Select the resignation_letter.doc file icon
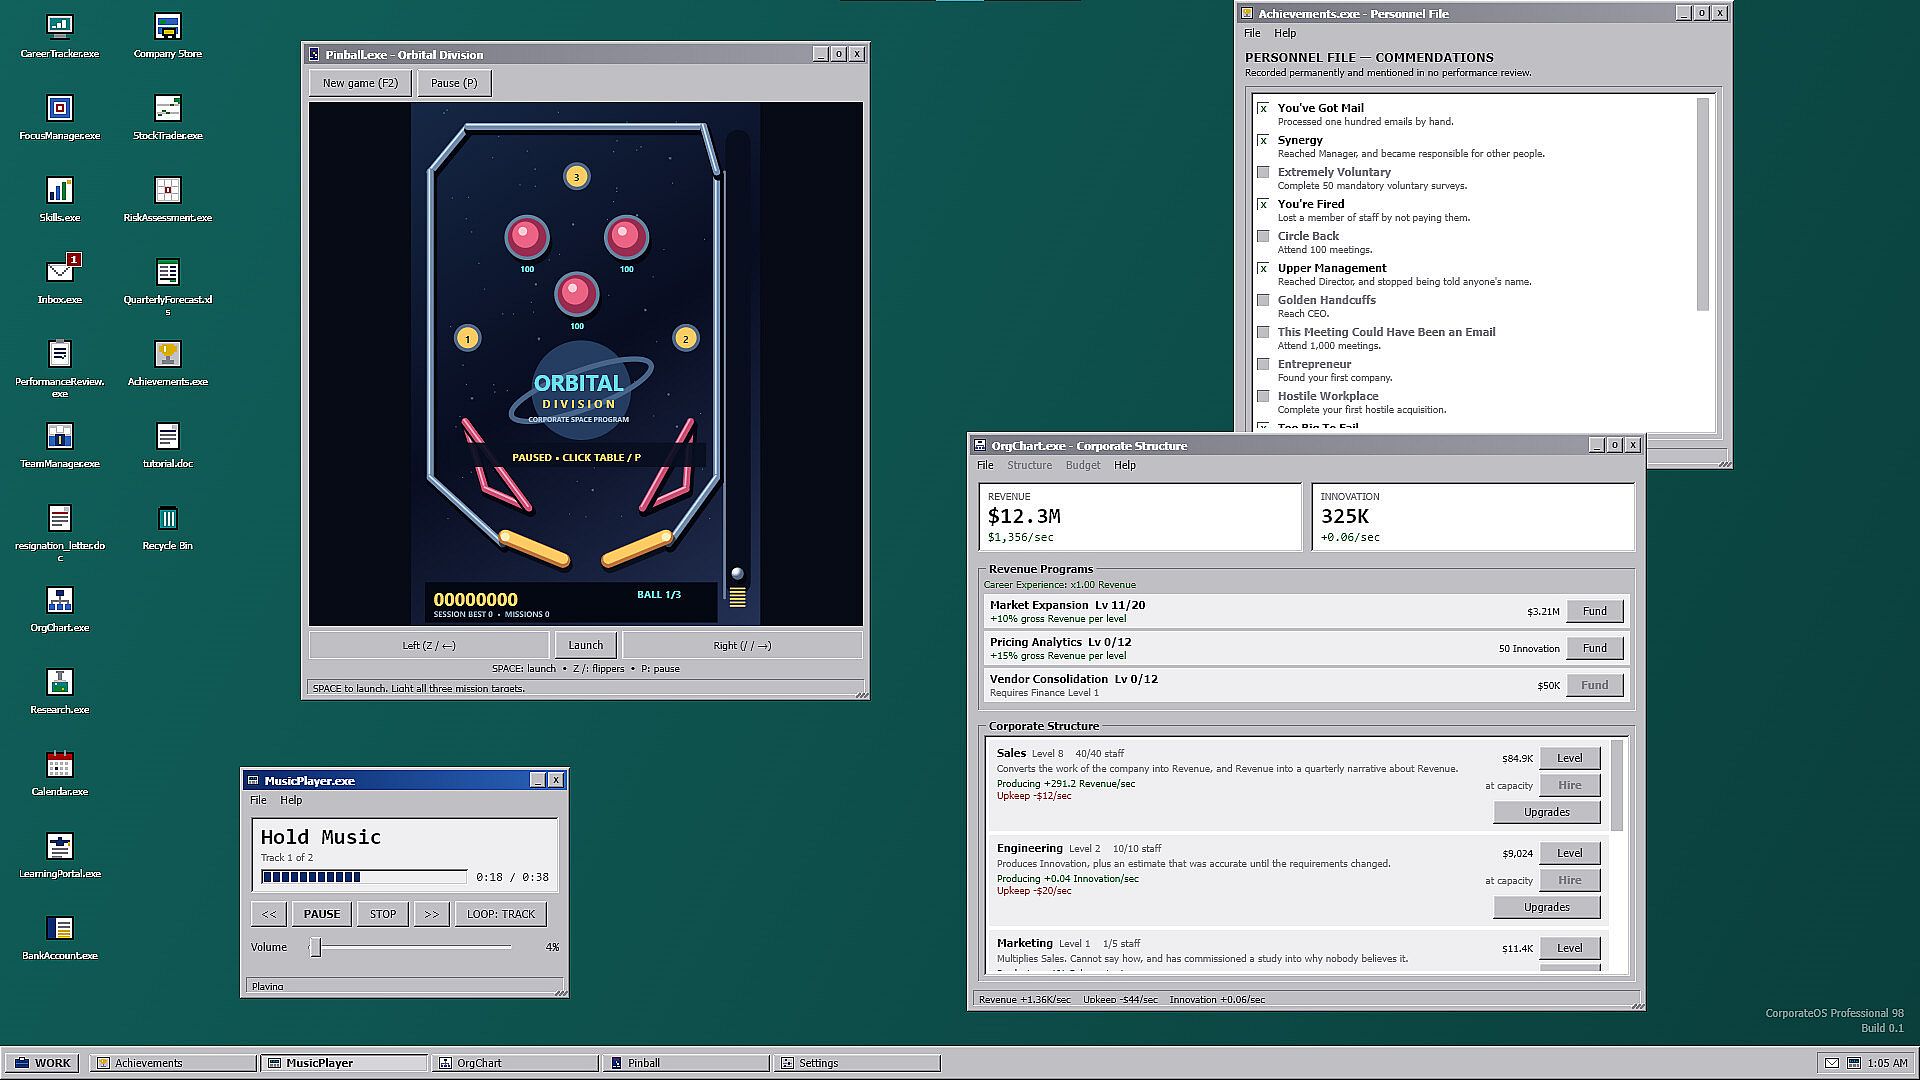Image resolution: width=1920 pixels, height=1080 pixels. point(60,532)
